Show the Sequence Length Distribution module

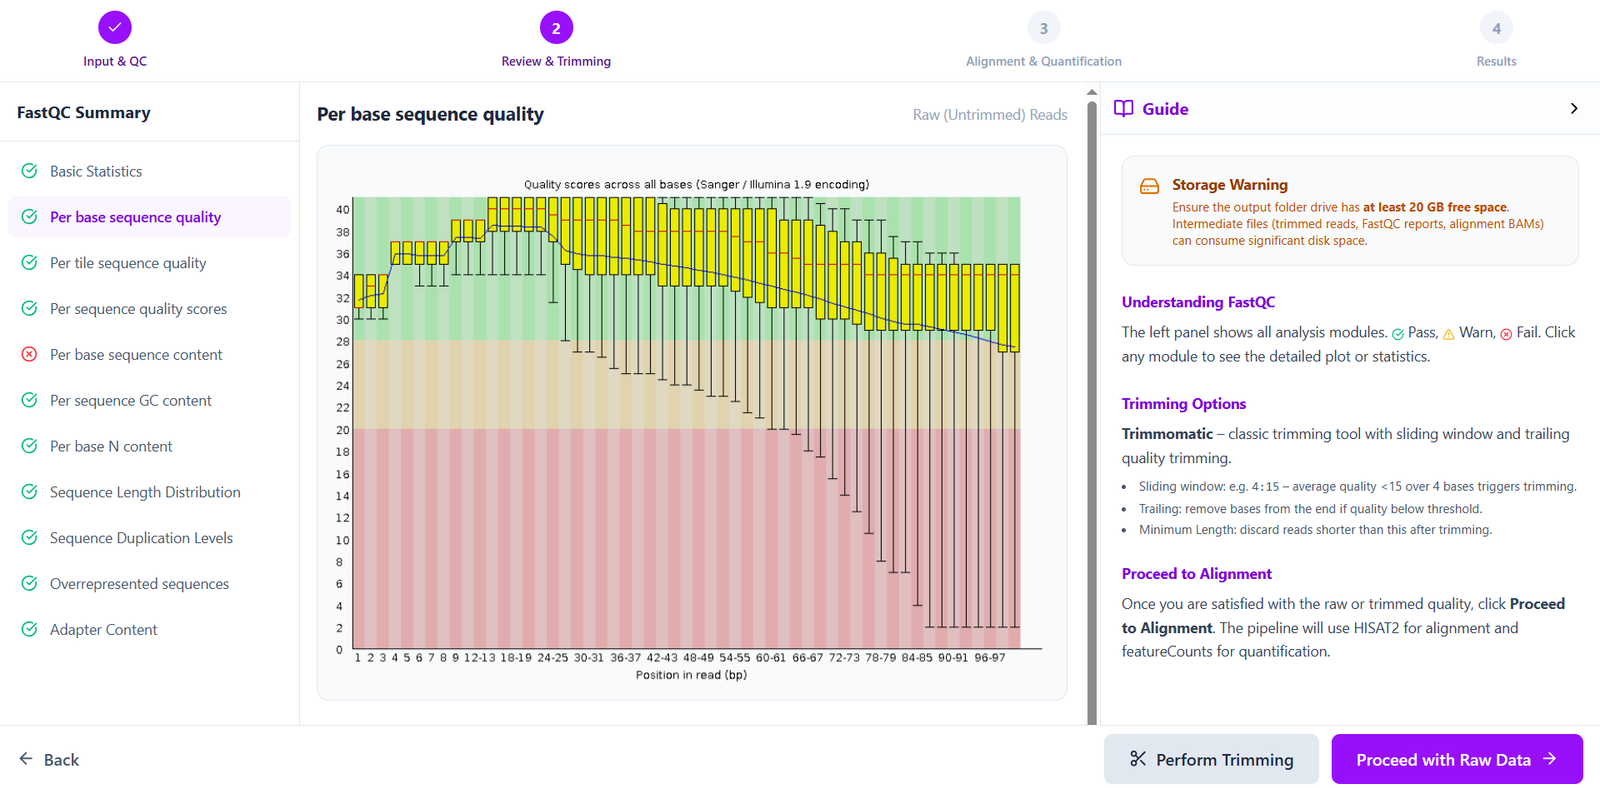click(149, 492)
